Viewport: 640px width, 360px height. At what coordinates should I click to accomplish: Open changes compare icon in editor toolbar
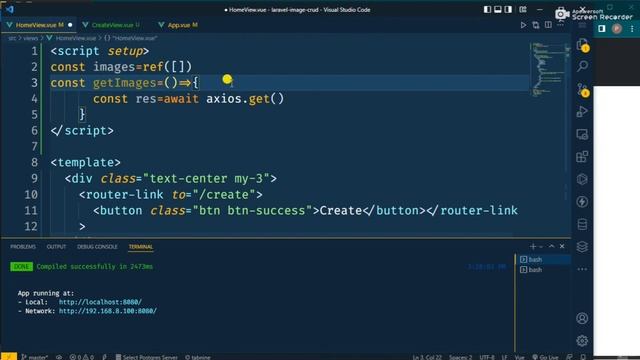click(536, 25)
